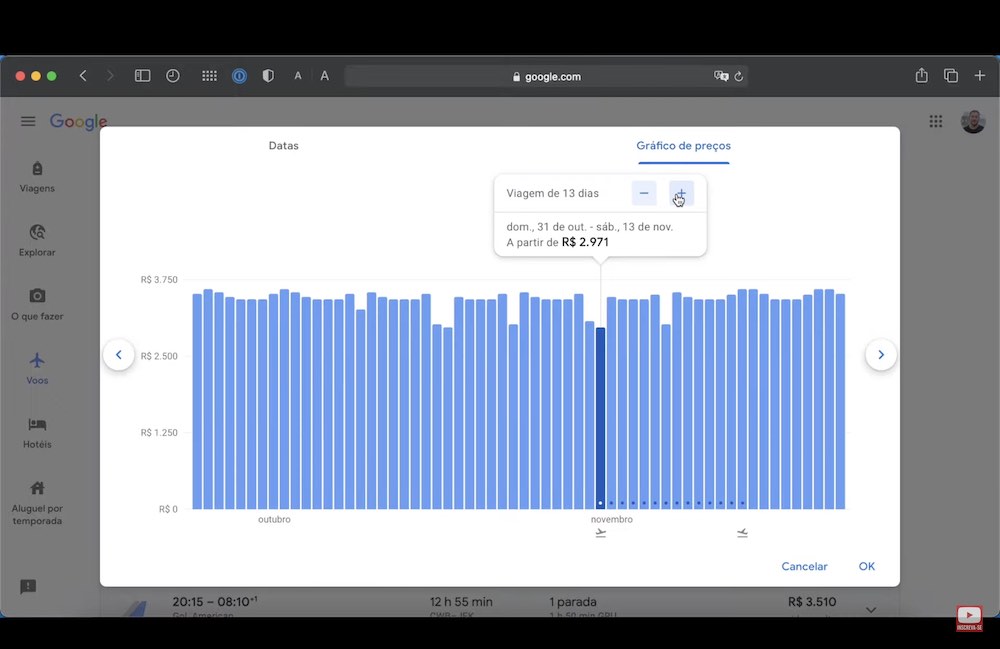Viewport: 1000px width, 649px height.
Task: Decrease trip length with minus button
Action: (x=644, y=193)
